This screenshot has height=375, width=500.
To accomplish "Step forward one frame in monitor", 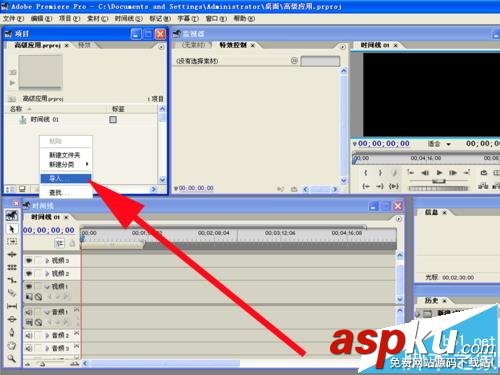I will point(453,173).
